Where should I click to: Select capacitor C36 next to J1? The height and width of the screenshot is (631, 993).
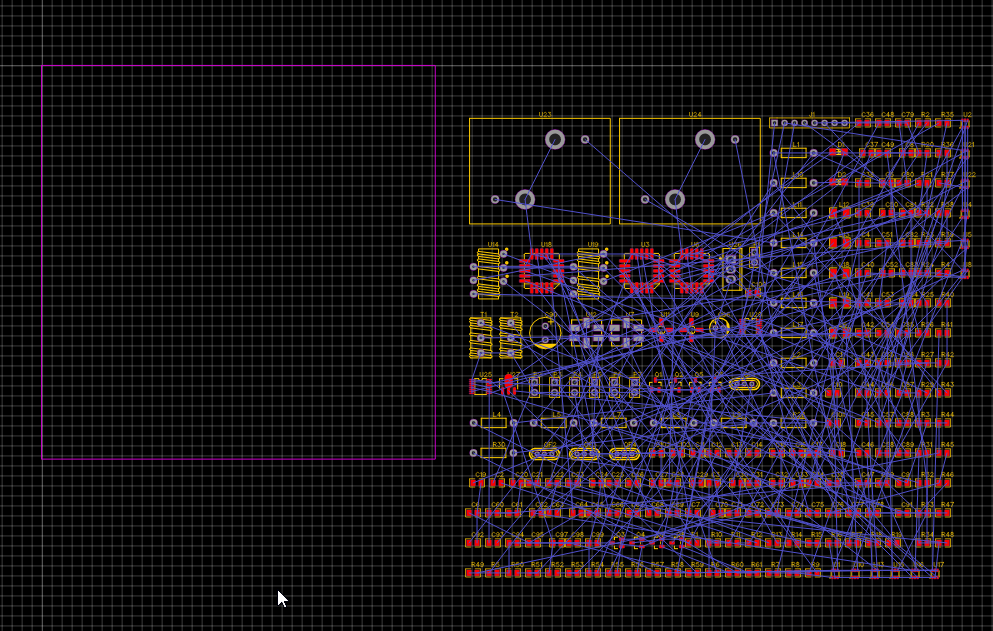click(x=866, y=123)
